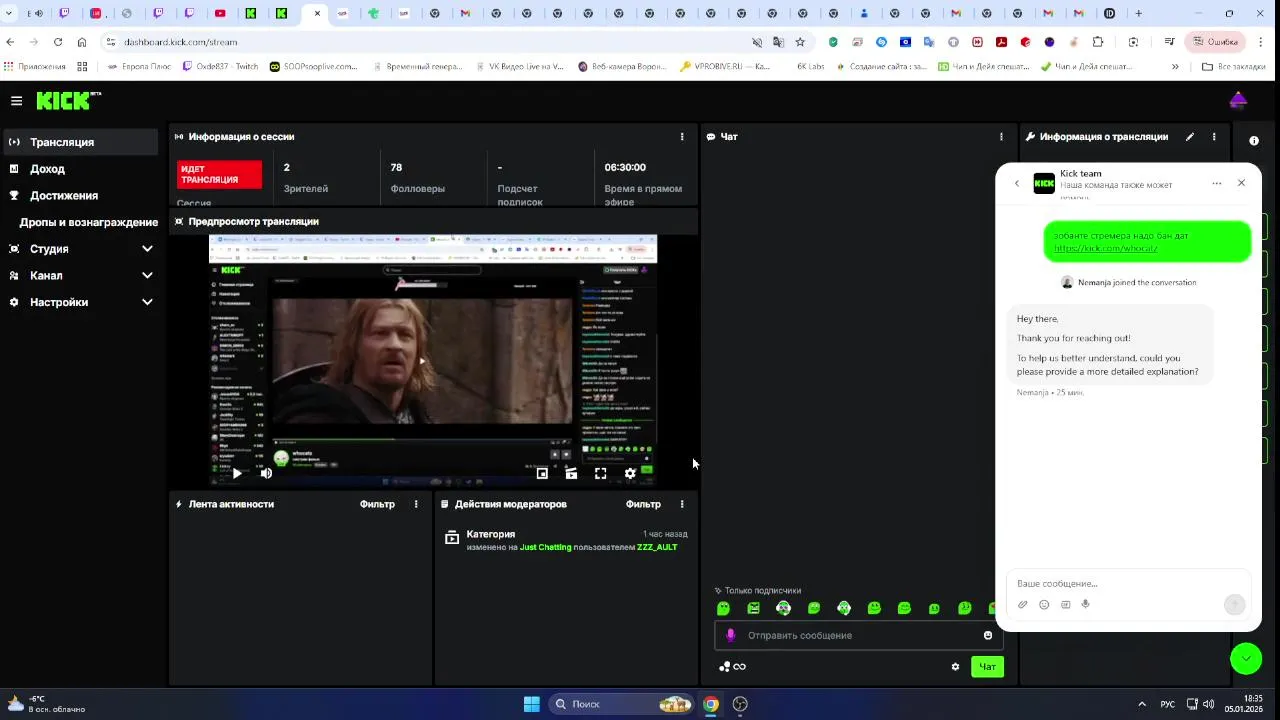Image resolution: width=1280 pixels, height=720 pixels.
Task: Open the hamburger menu next to Kick logo
Action: [16, 101]
